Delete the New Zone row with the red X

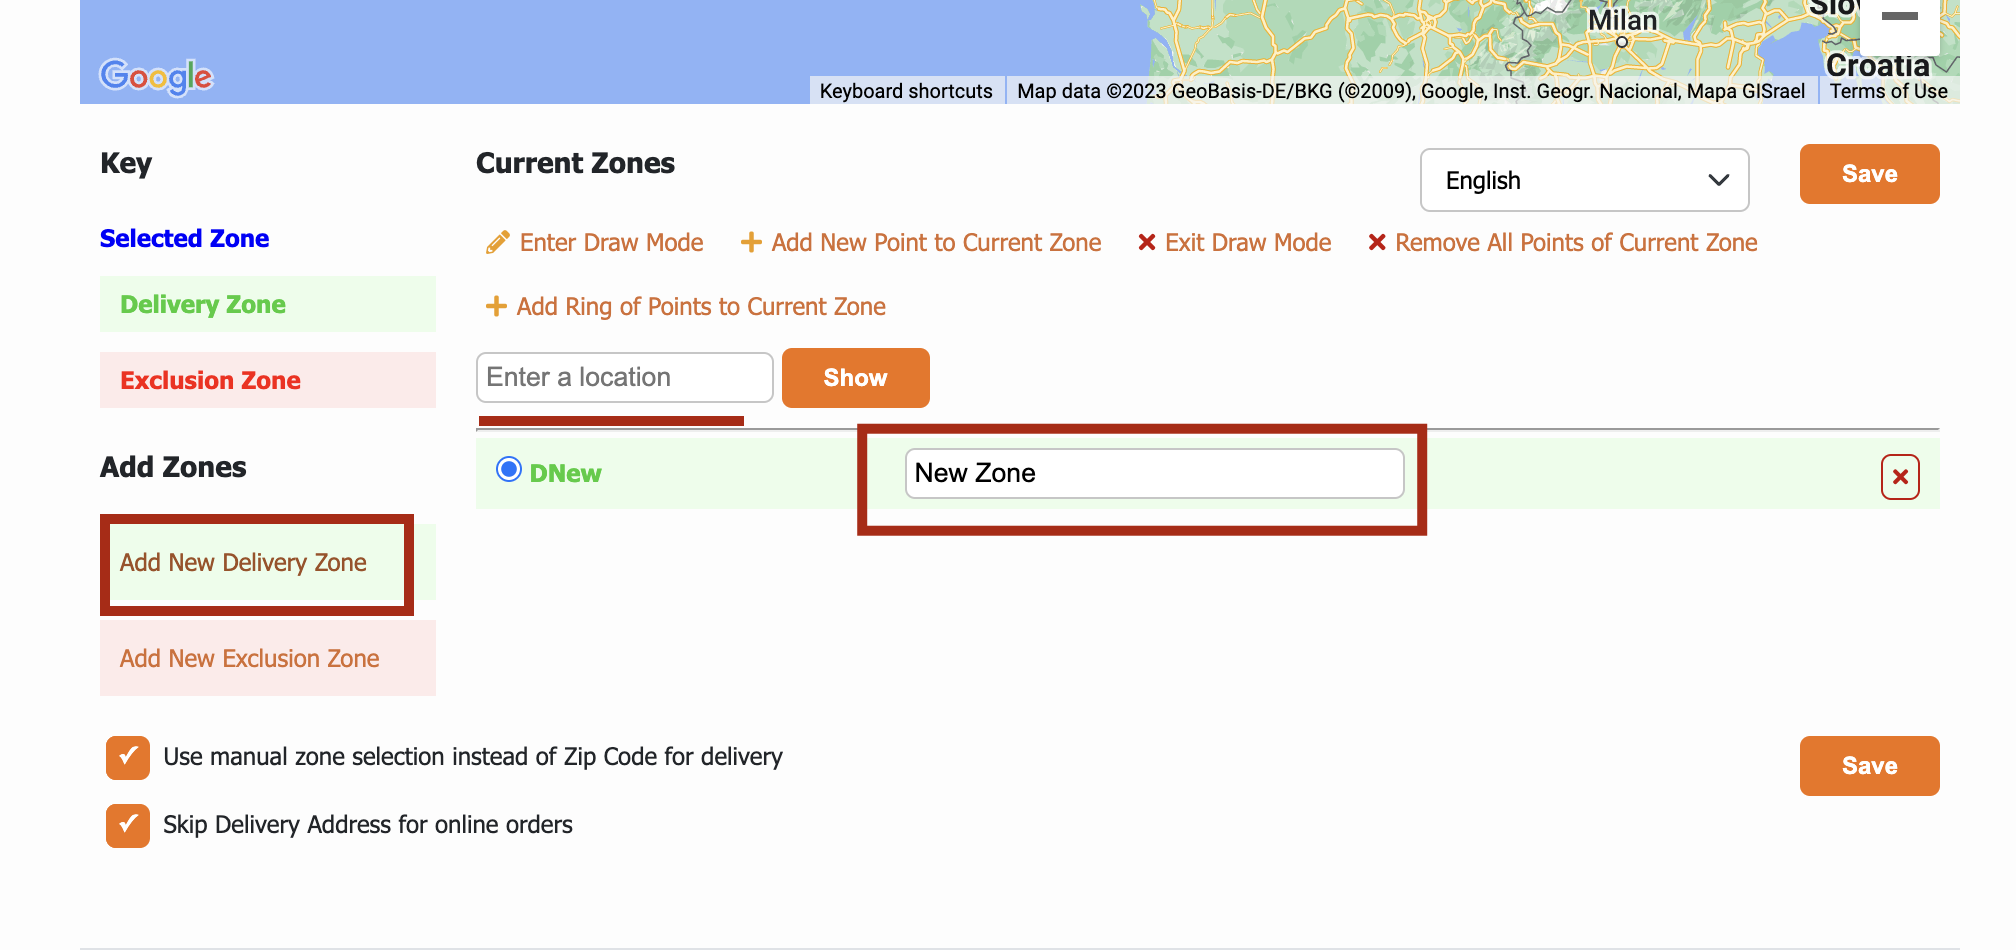(x=1900, y=477)
